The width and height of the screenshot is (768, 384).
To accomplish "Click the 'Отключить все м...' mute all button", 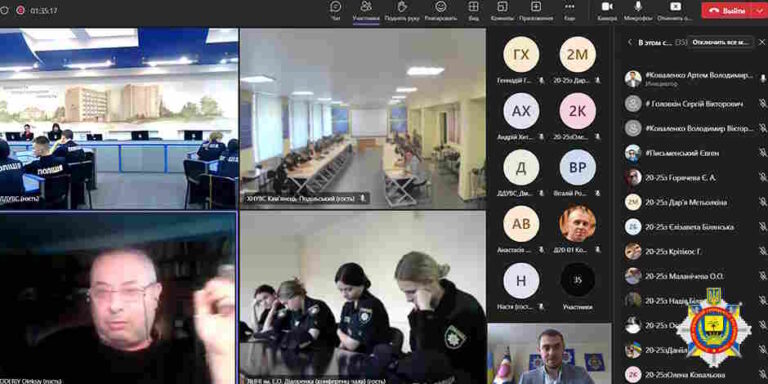I will (720, 42).
